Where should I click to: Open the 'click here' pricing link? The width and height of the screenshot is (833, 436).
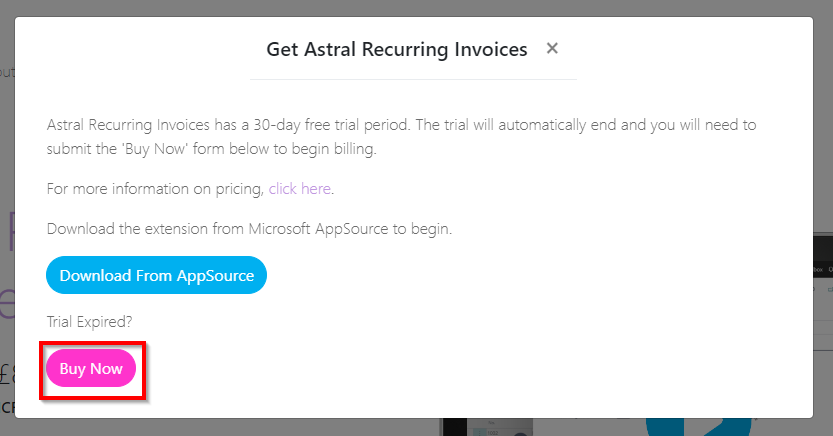pos(300,188)
